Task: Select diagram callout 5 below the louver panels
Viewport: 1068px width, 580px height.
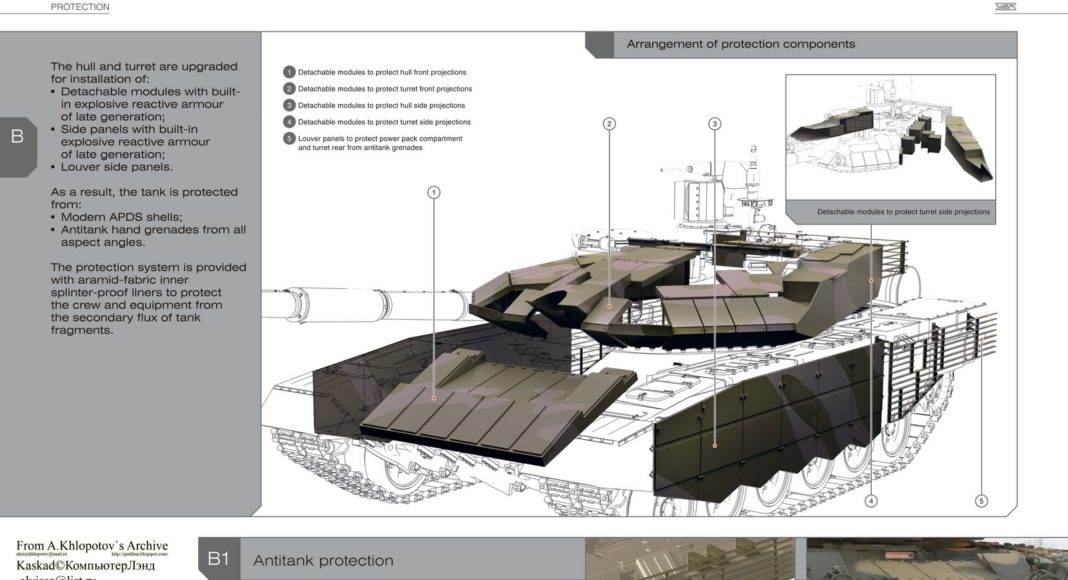Action: point(981,501)
